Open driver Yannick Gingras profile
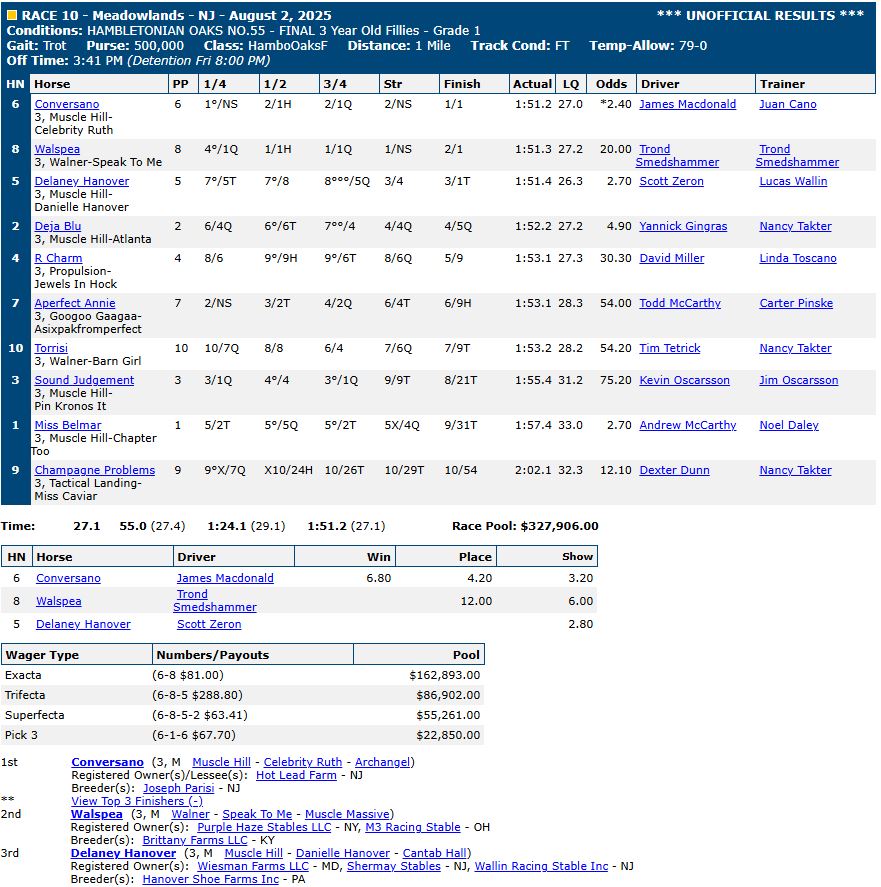The image size is (881, 887). pyautogui.click(x=683, y=226)
